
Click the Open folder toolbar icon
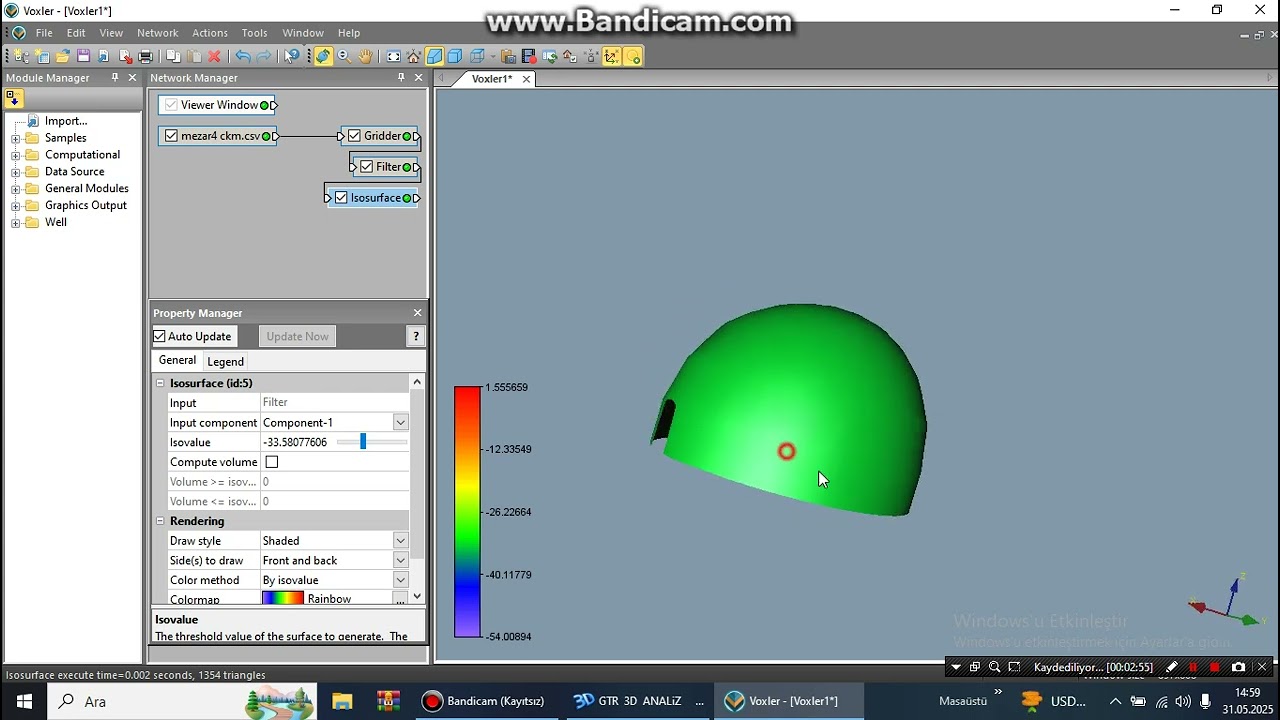(63, 57)
